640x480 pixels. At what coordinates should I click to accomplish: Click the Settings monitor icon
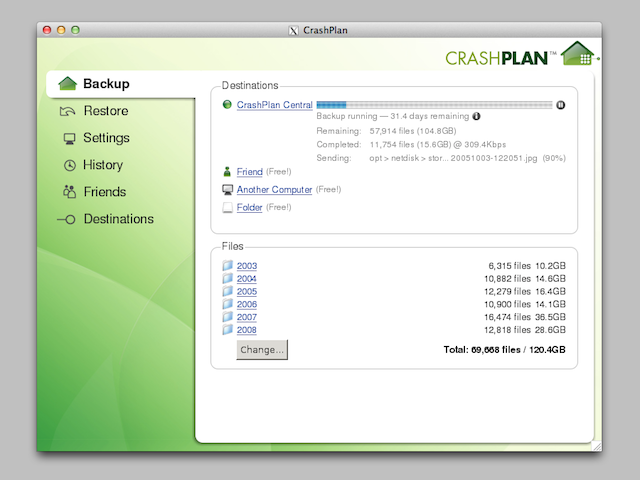69,138
